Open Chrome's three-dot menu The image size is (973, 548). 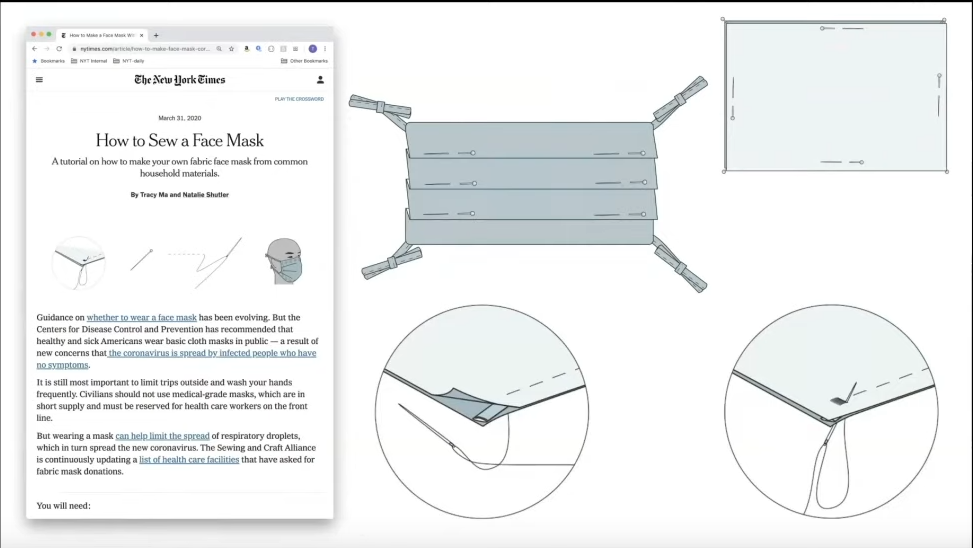325,48
